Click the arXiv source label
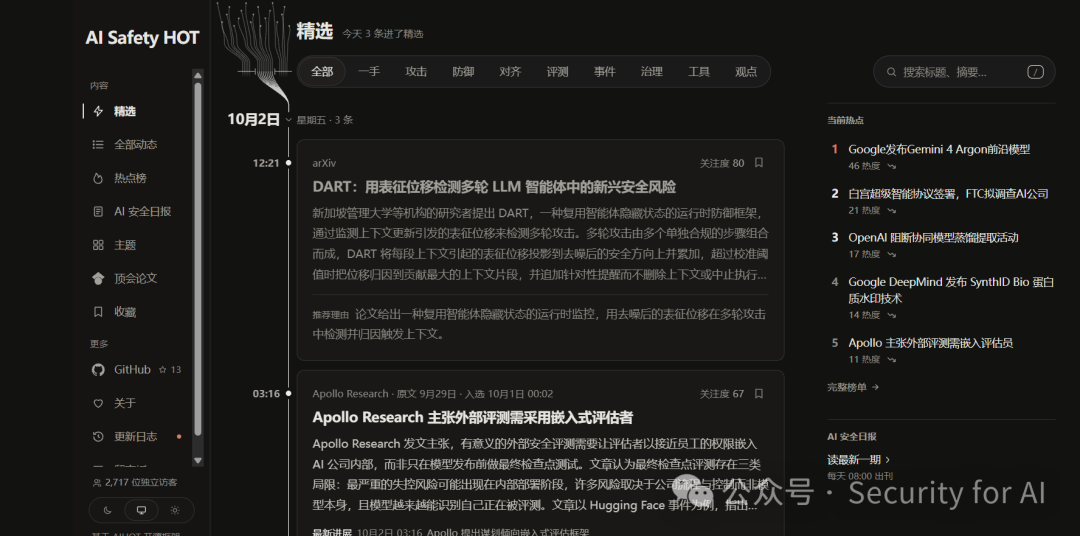The height and width of the screenshot is (536, 1080). point(324,163)
